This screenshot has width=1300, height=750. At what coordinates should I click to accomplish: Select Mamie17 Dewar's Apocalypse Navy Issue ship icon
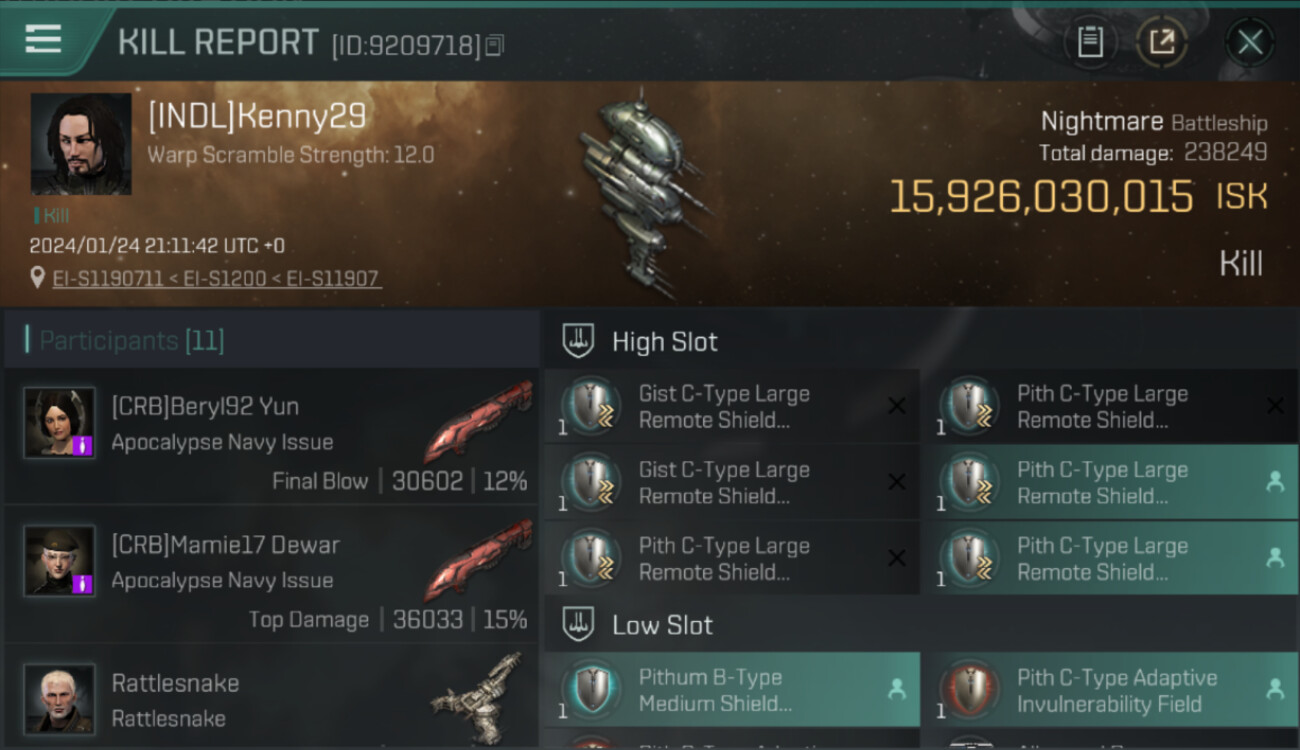click(478, 559)
